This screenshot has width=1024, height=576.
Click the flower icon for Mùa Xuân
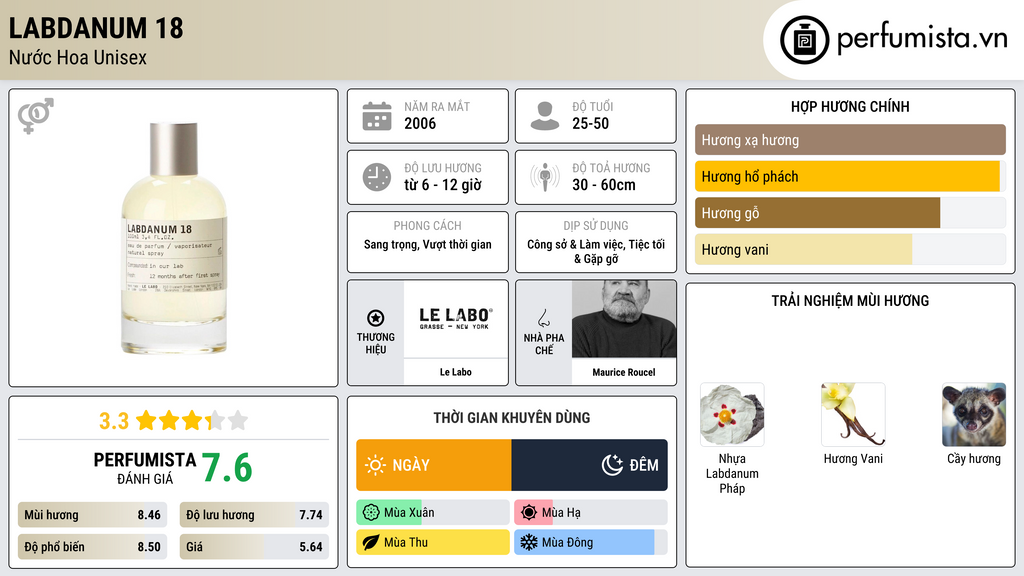coord(370,513)
